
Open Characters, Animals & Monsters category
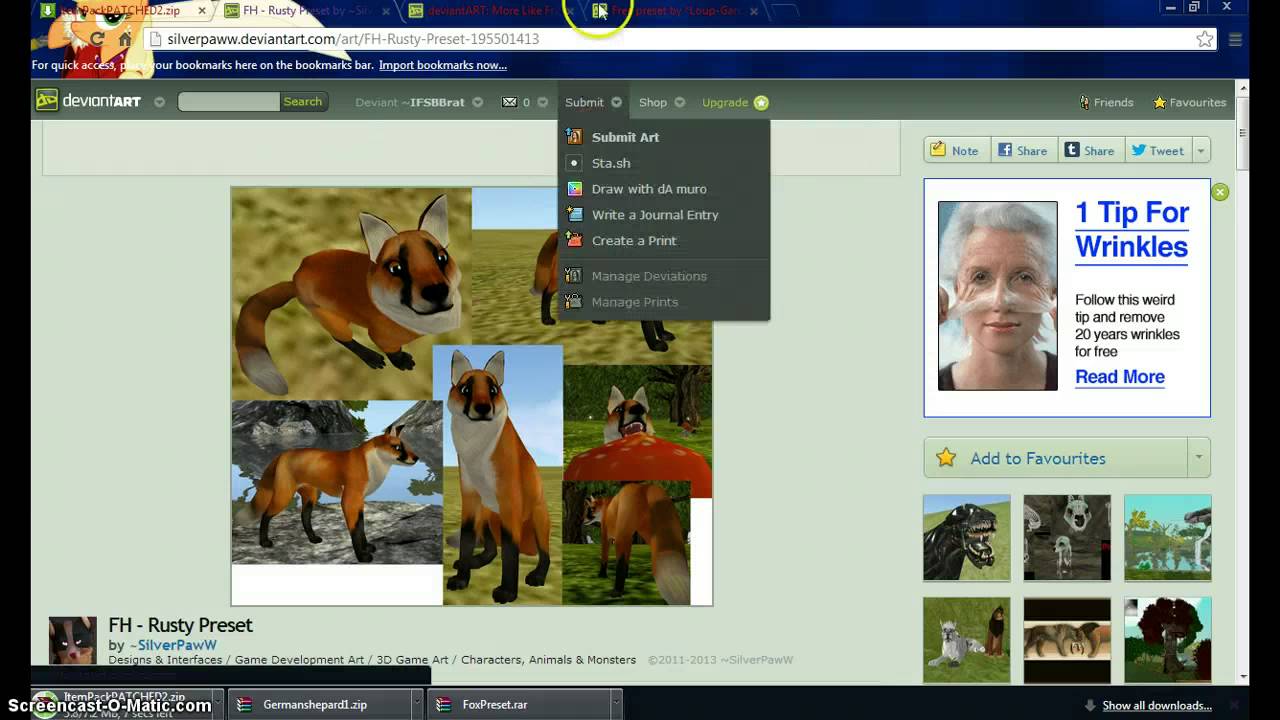point(548,660)
